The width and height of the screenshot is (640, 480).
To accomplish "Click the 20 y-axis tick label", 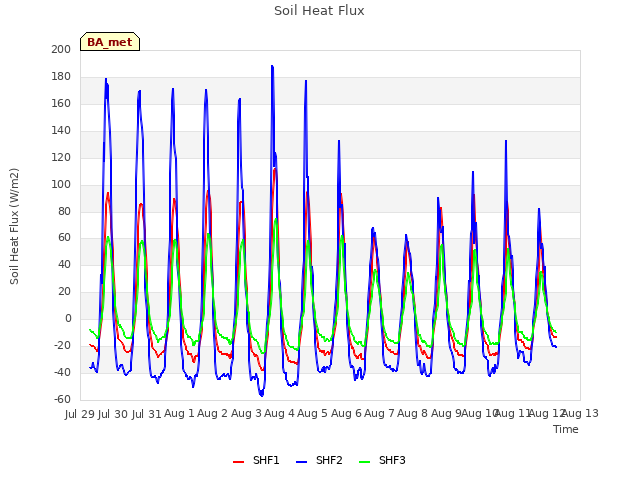I will coord(64,291).
